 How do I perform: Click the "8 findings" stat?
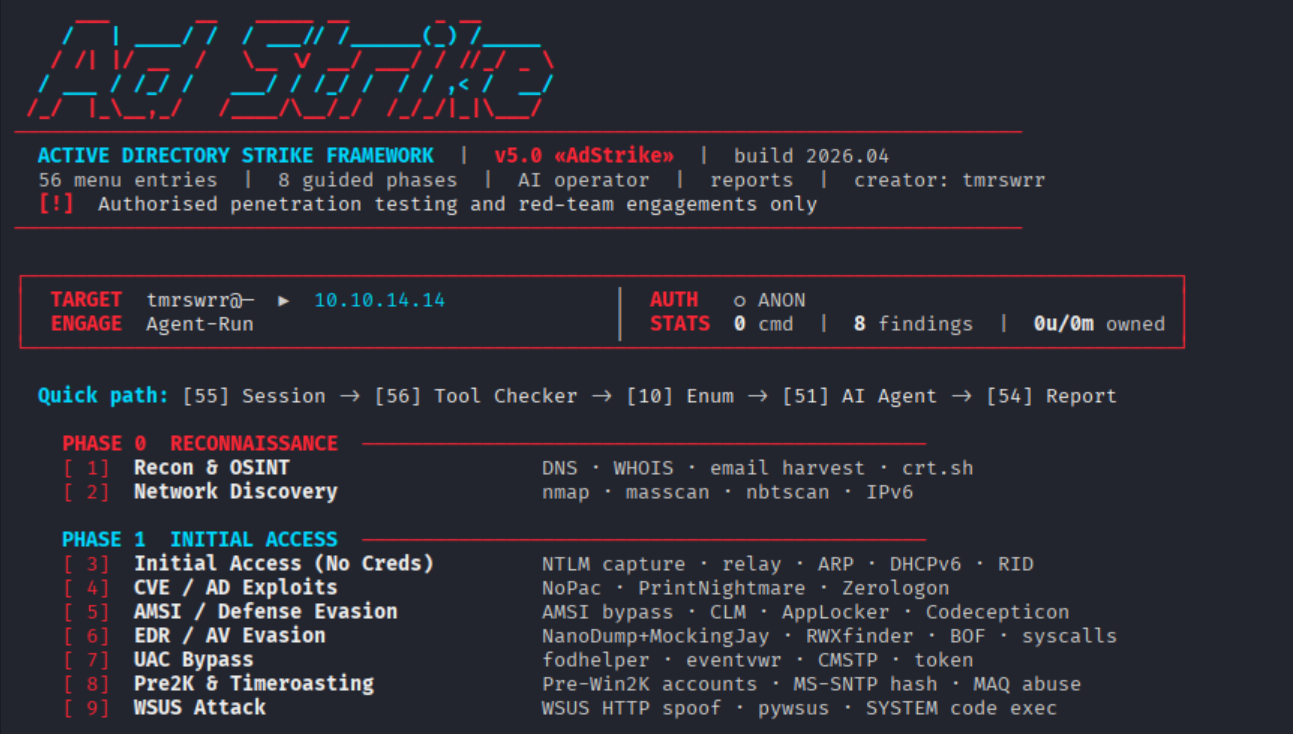coord(913,324)
